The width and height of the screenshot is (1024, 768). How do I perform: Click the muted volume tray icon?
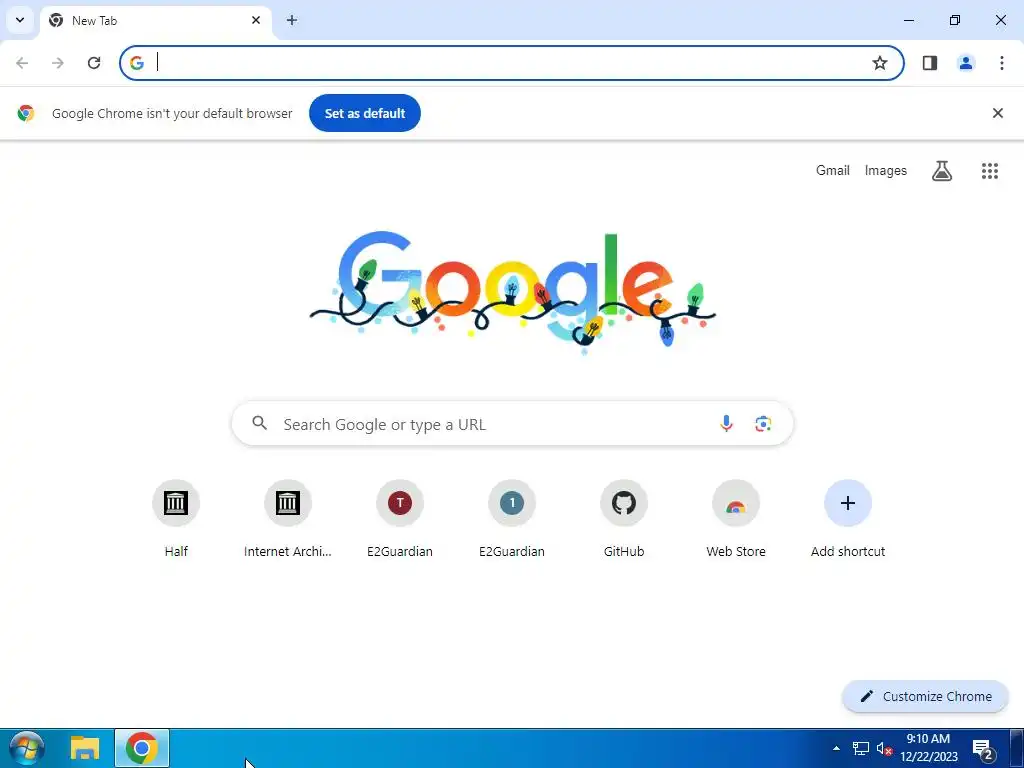(x=884, y=748)
